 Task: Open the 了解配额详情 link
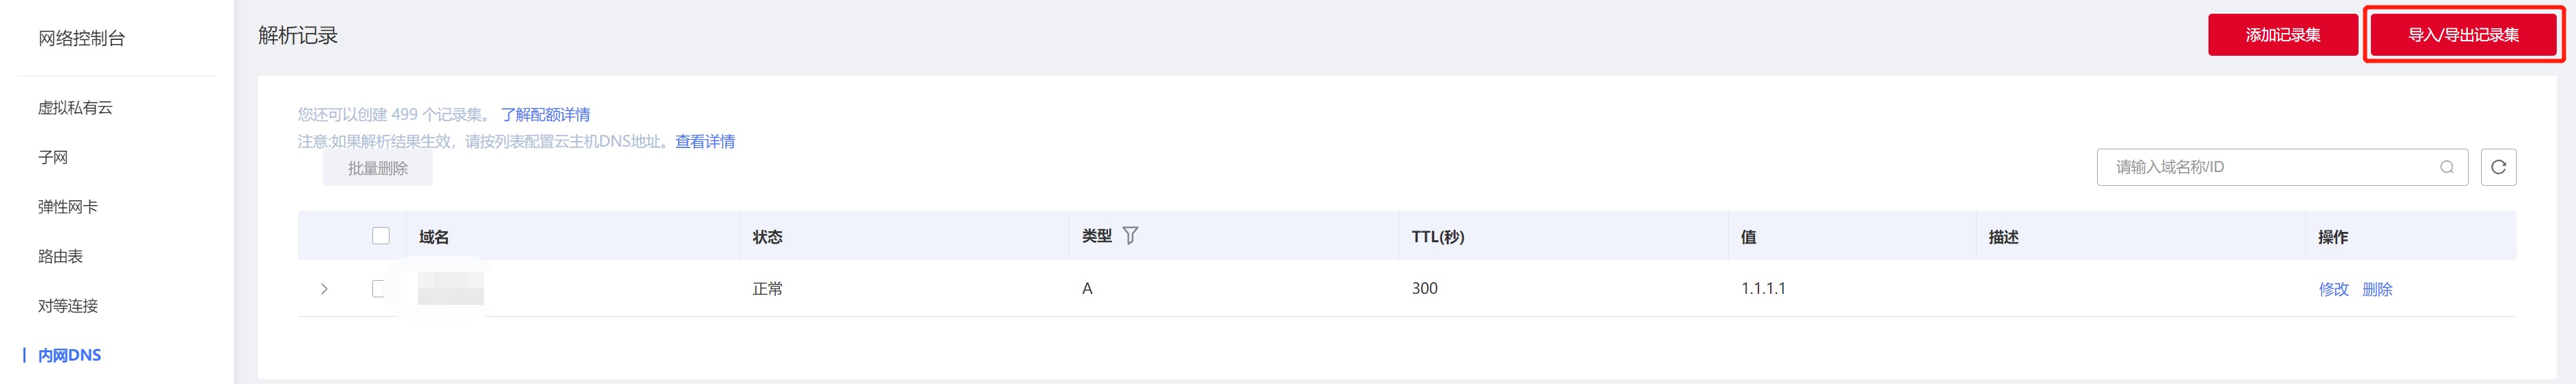coord(545,115)
